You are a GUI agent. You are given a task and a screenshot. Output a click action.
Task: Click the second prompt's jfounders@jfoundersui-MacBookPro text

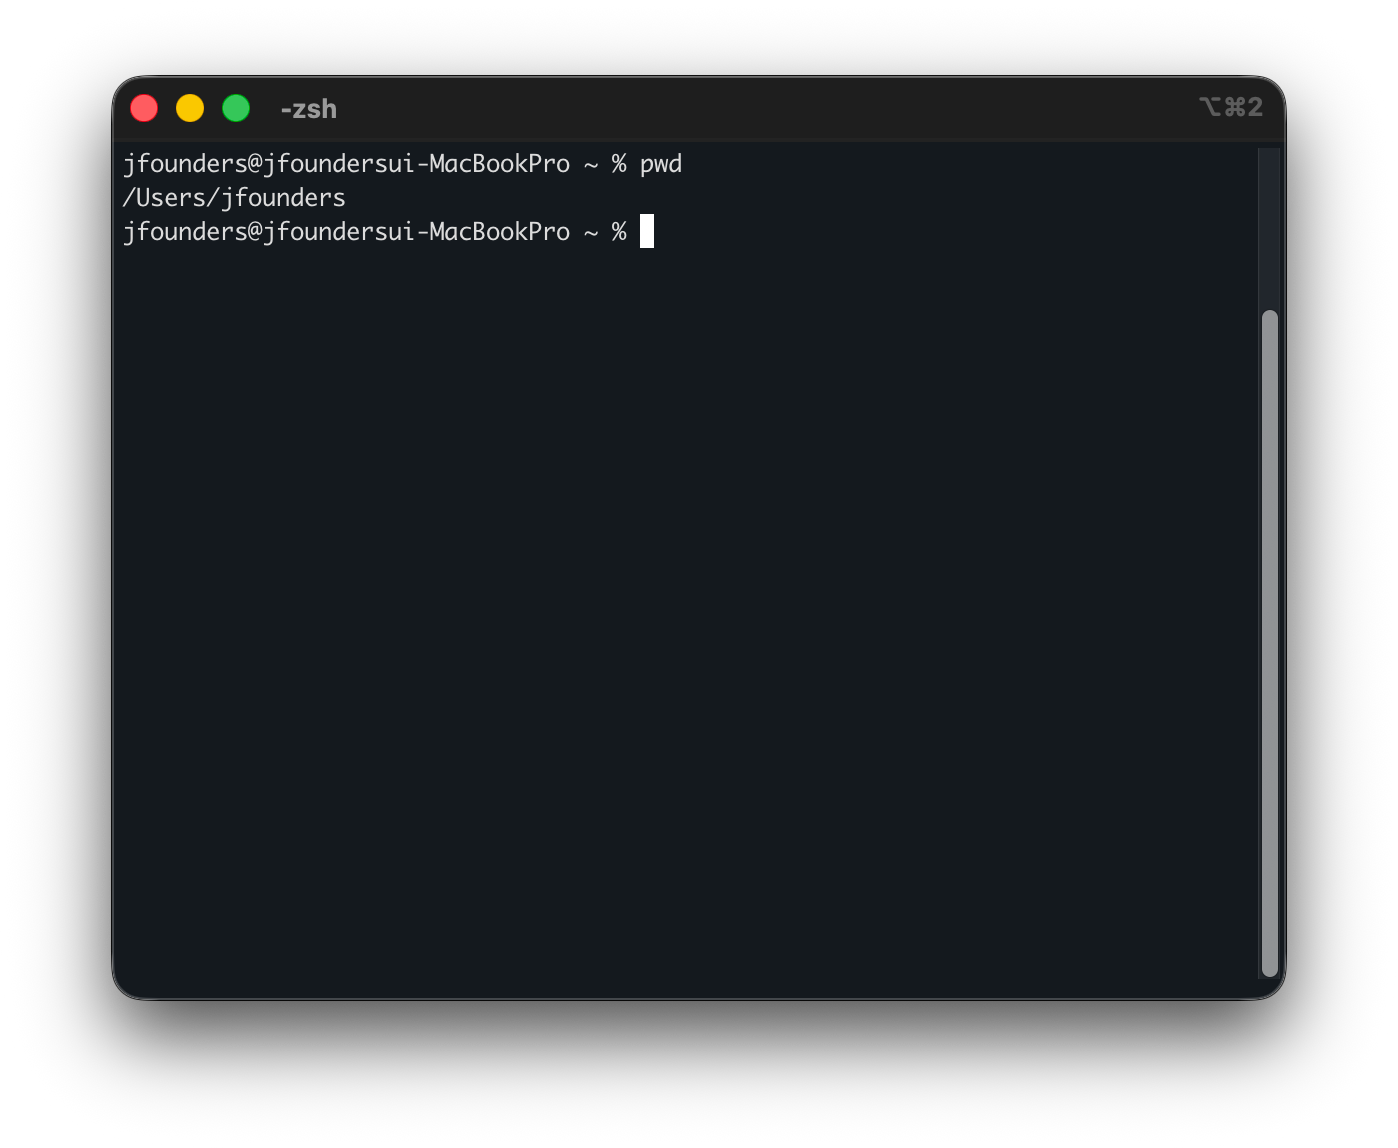point(346,232)
